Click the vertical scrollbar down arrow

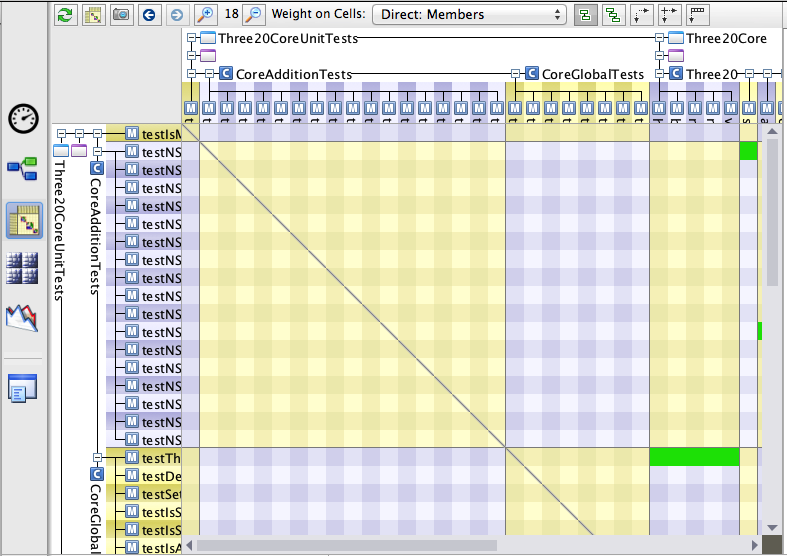tap(772, 527)
